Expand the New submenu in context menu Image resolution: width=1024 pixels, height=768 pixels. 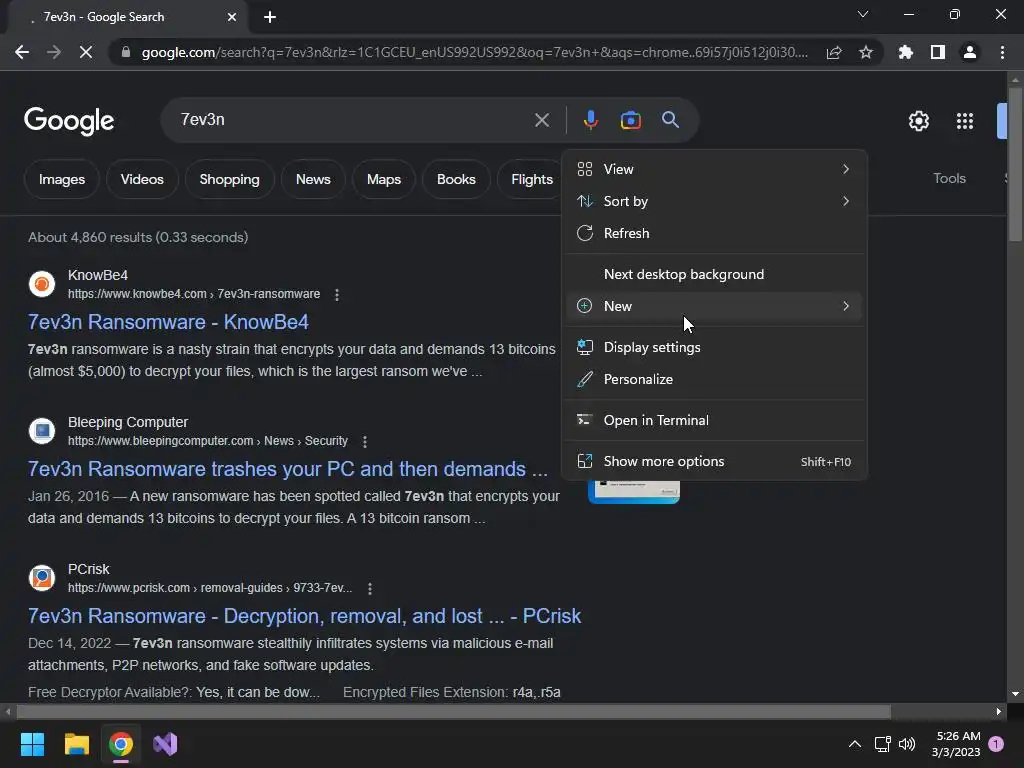[x=714, y=306]
